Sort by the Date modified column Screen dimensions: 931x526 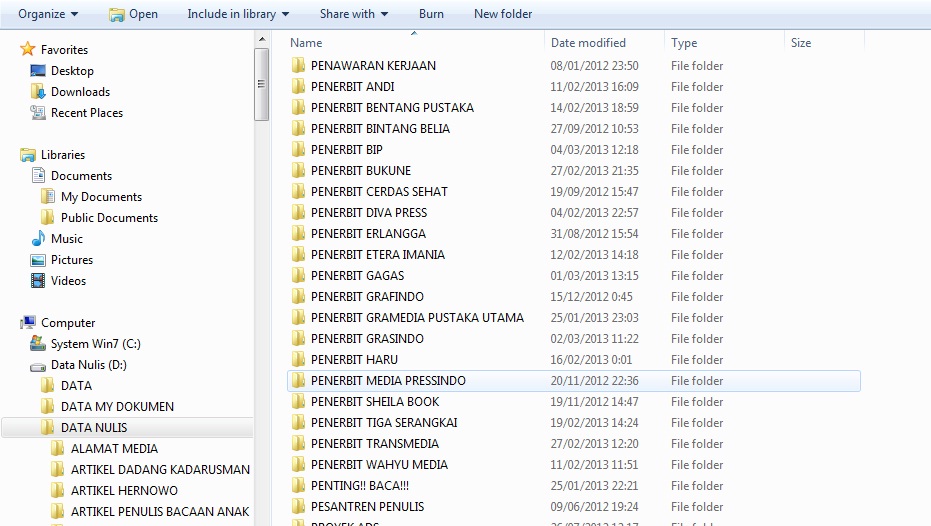coord(588,43)
